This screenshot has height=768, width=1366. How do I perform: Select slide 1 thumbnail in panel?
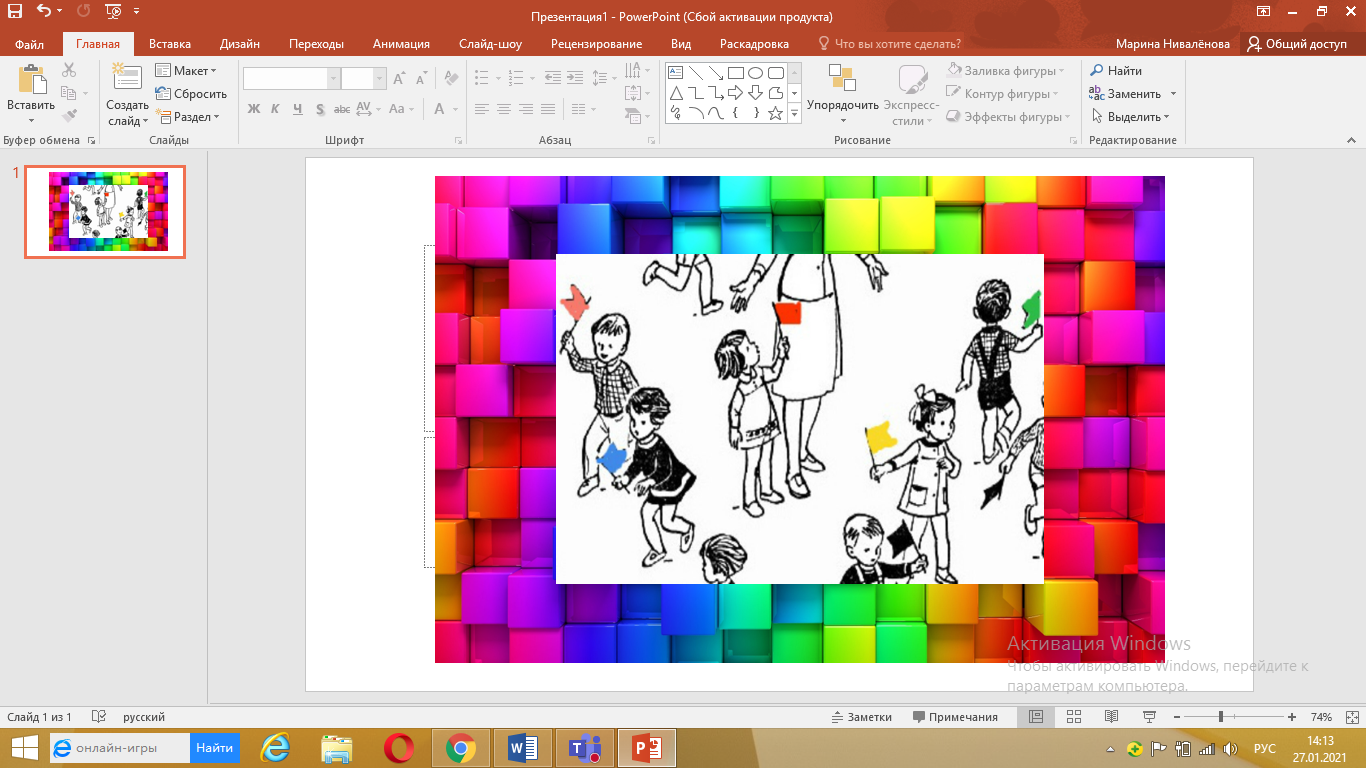click(x=105, y=212)
